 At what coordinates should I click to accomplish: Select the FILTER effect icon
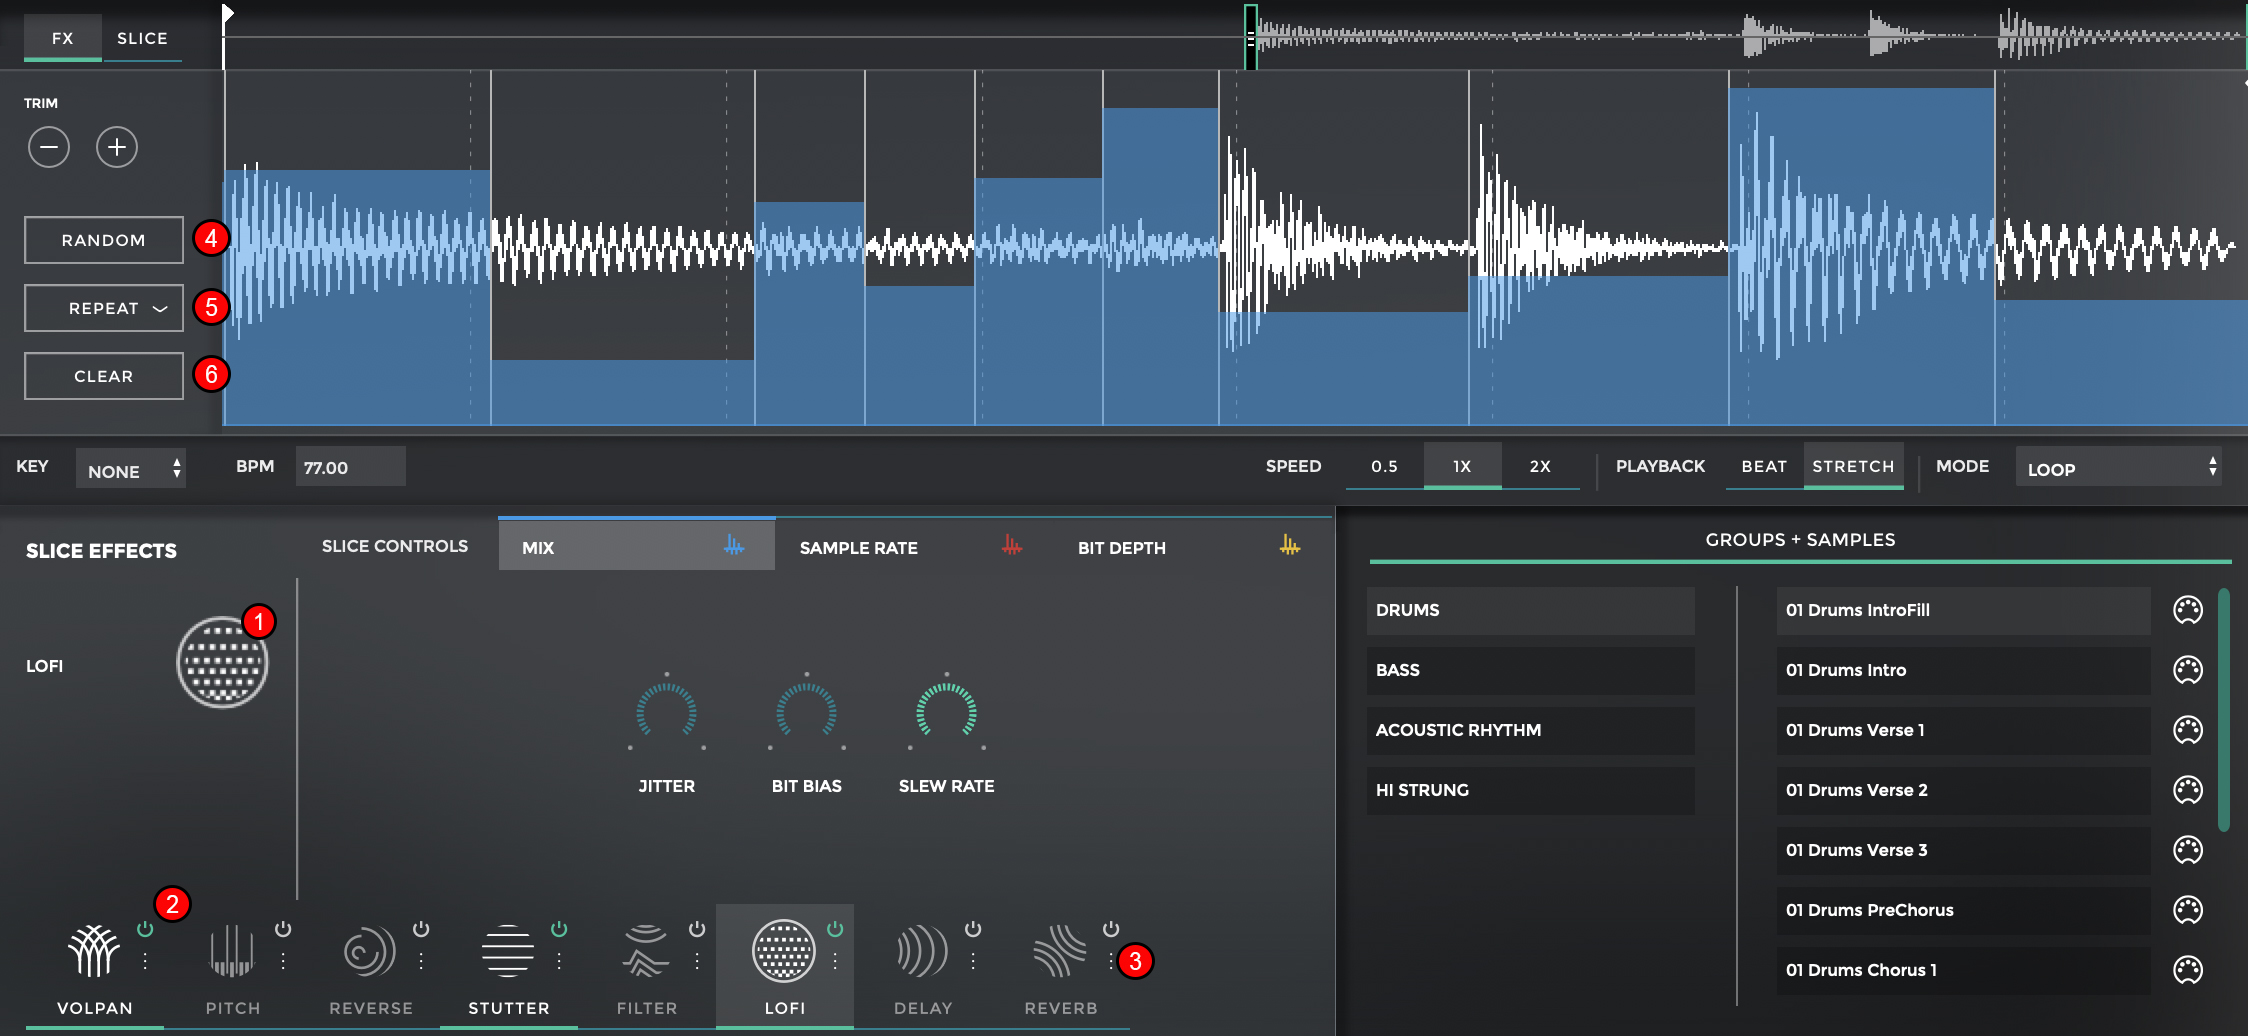(646, 950)
